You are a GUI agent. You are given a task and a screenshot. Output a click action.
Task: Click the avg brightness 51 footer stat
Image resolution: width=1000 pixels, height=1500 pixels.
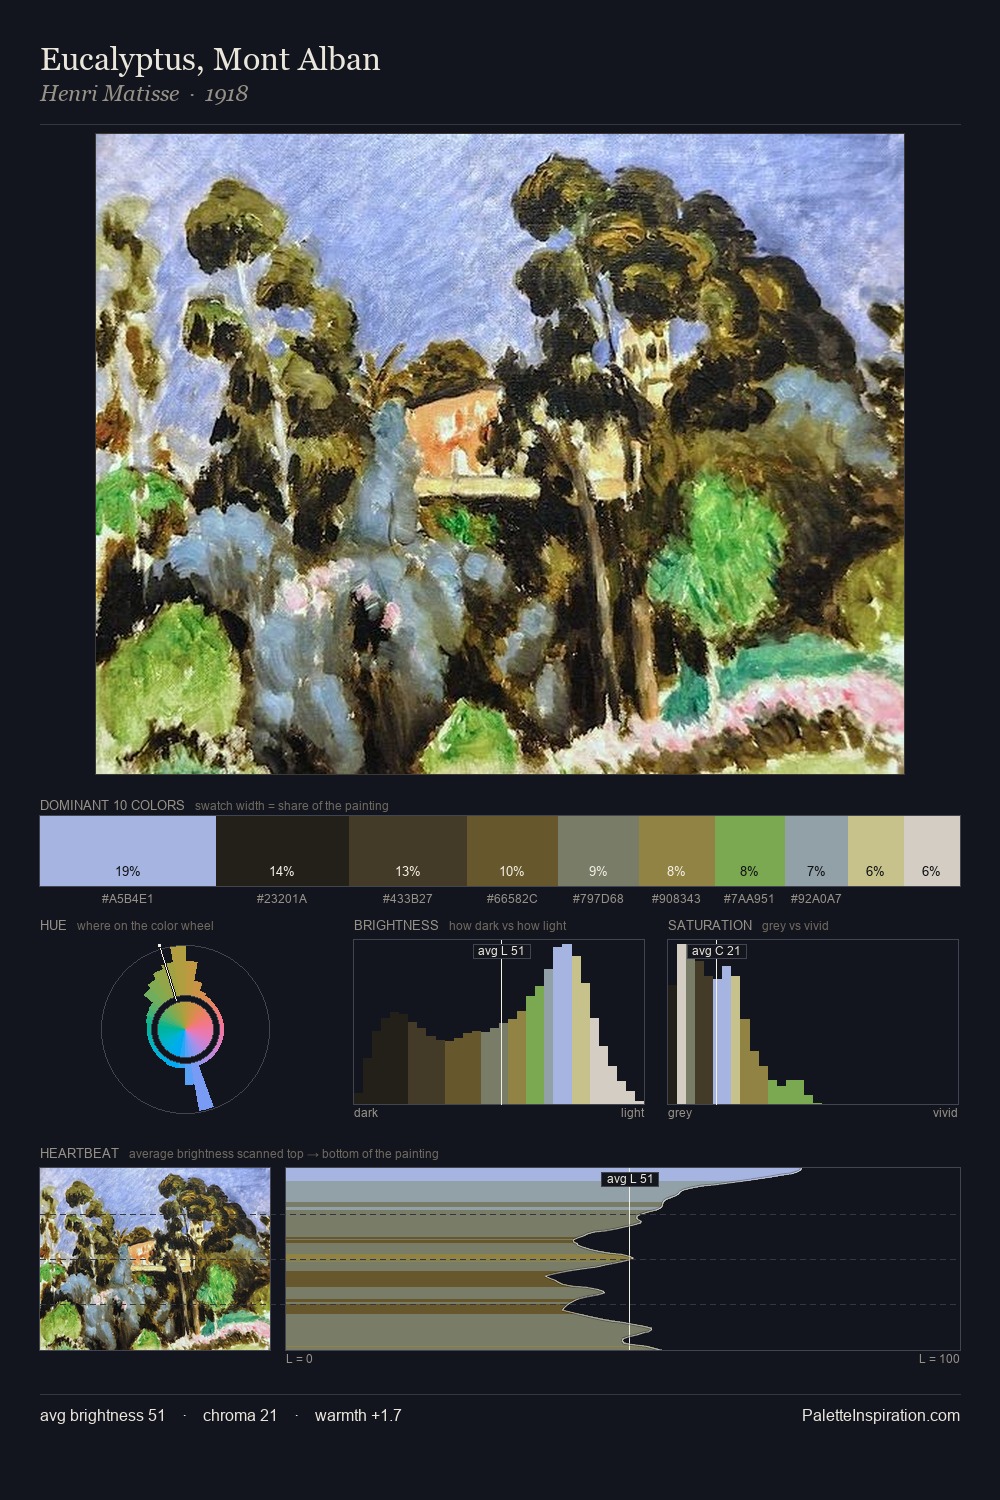pyautogui.click(x=102, y=1415)
